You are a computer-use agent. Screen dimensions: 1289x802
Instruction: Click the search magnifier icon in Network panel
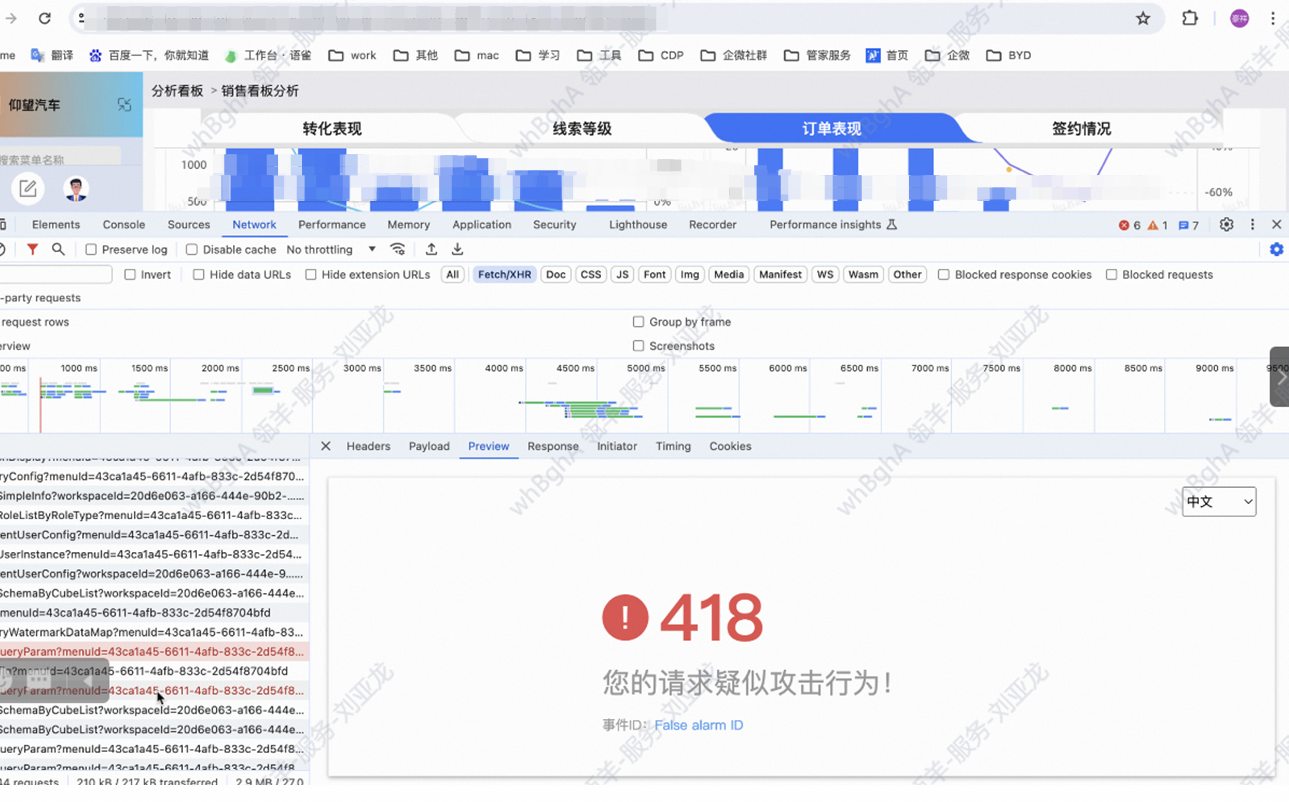[x=58, y=250]
